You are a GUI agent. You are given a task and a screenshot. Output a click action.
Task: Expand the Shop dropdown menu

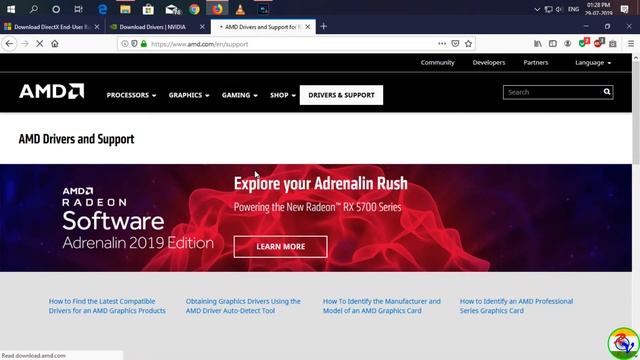[x=282, y=95]
